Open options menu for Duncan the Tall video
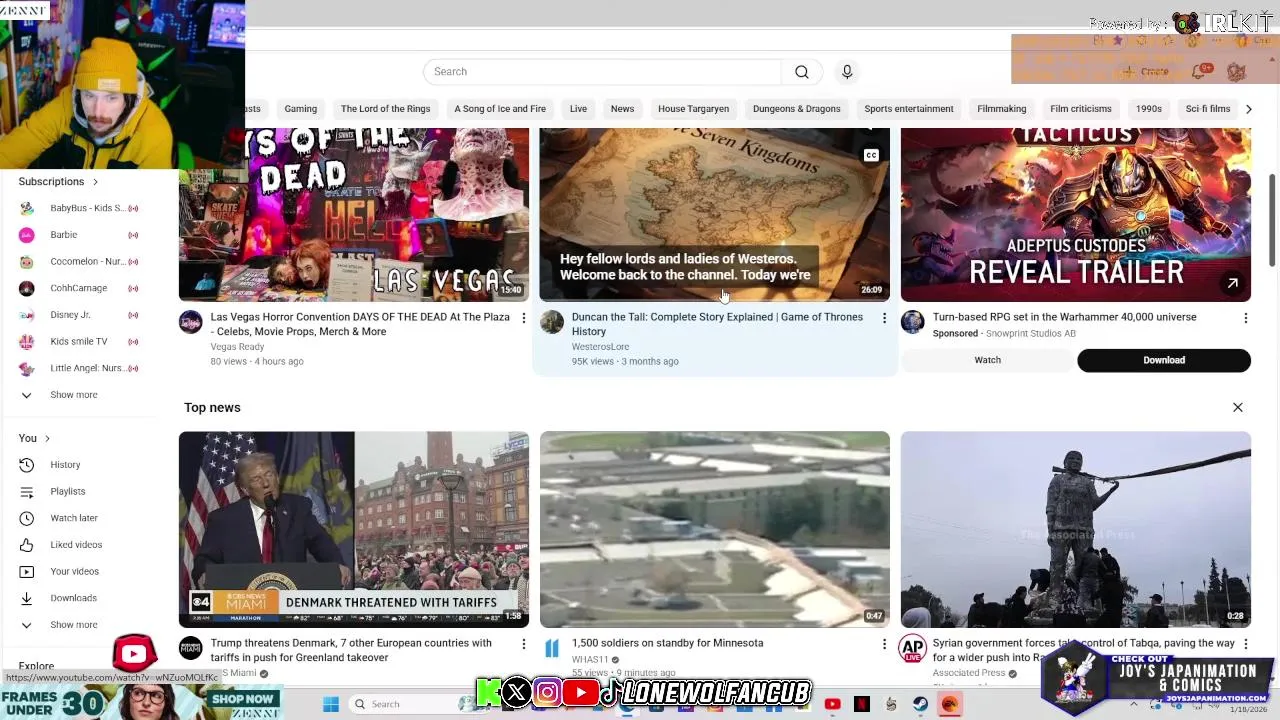Image resolution: width=1280 pixels, height=720 pixels. coord(884,318)
